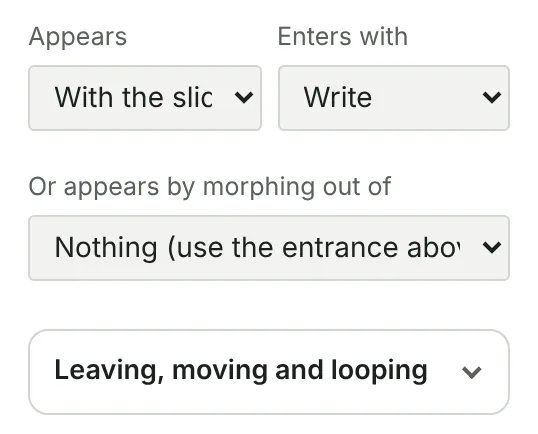This screenshot has height=434, width=538.
Task: Click the 'Enters with' field label
Action: [343, 36]
